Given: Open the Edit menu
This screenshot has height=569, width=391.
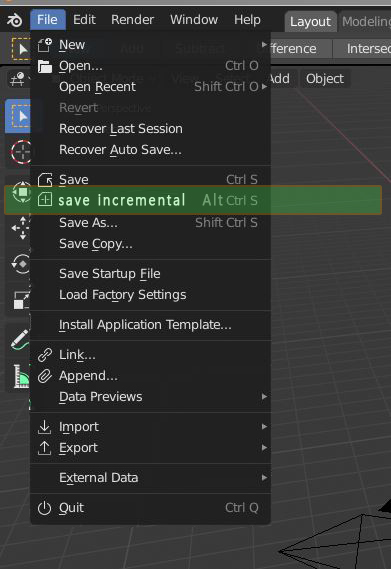Looking at the screenshot, I should 84,20.
